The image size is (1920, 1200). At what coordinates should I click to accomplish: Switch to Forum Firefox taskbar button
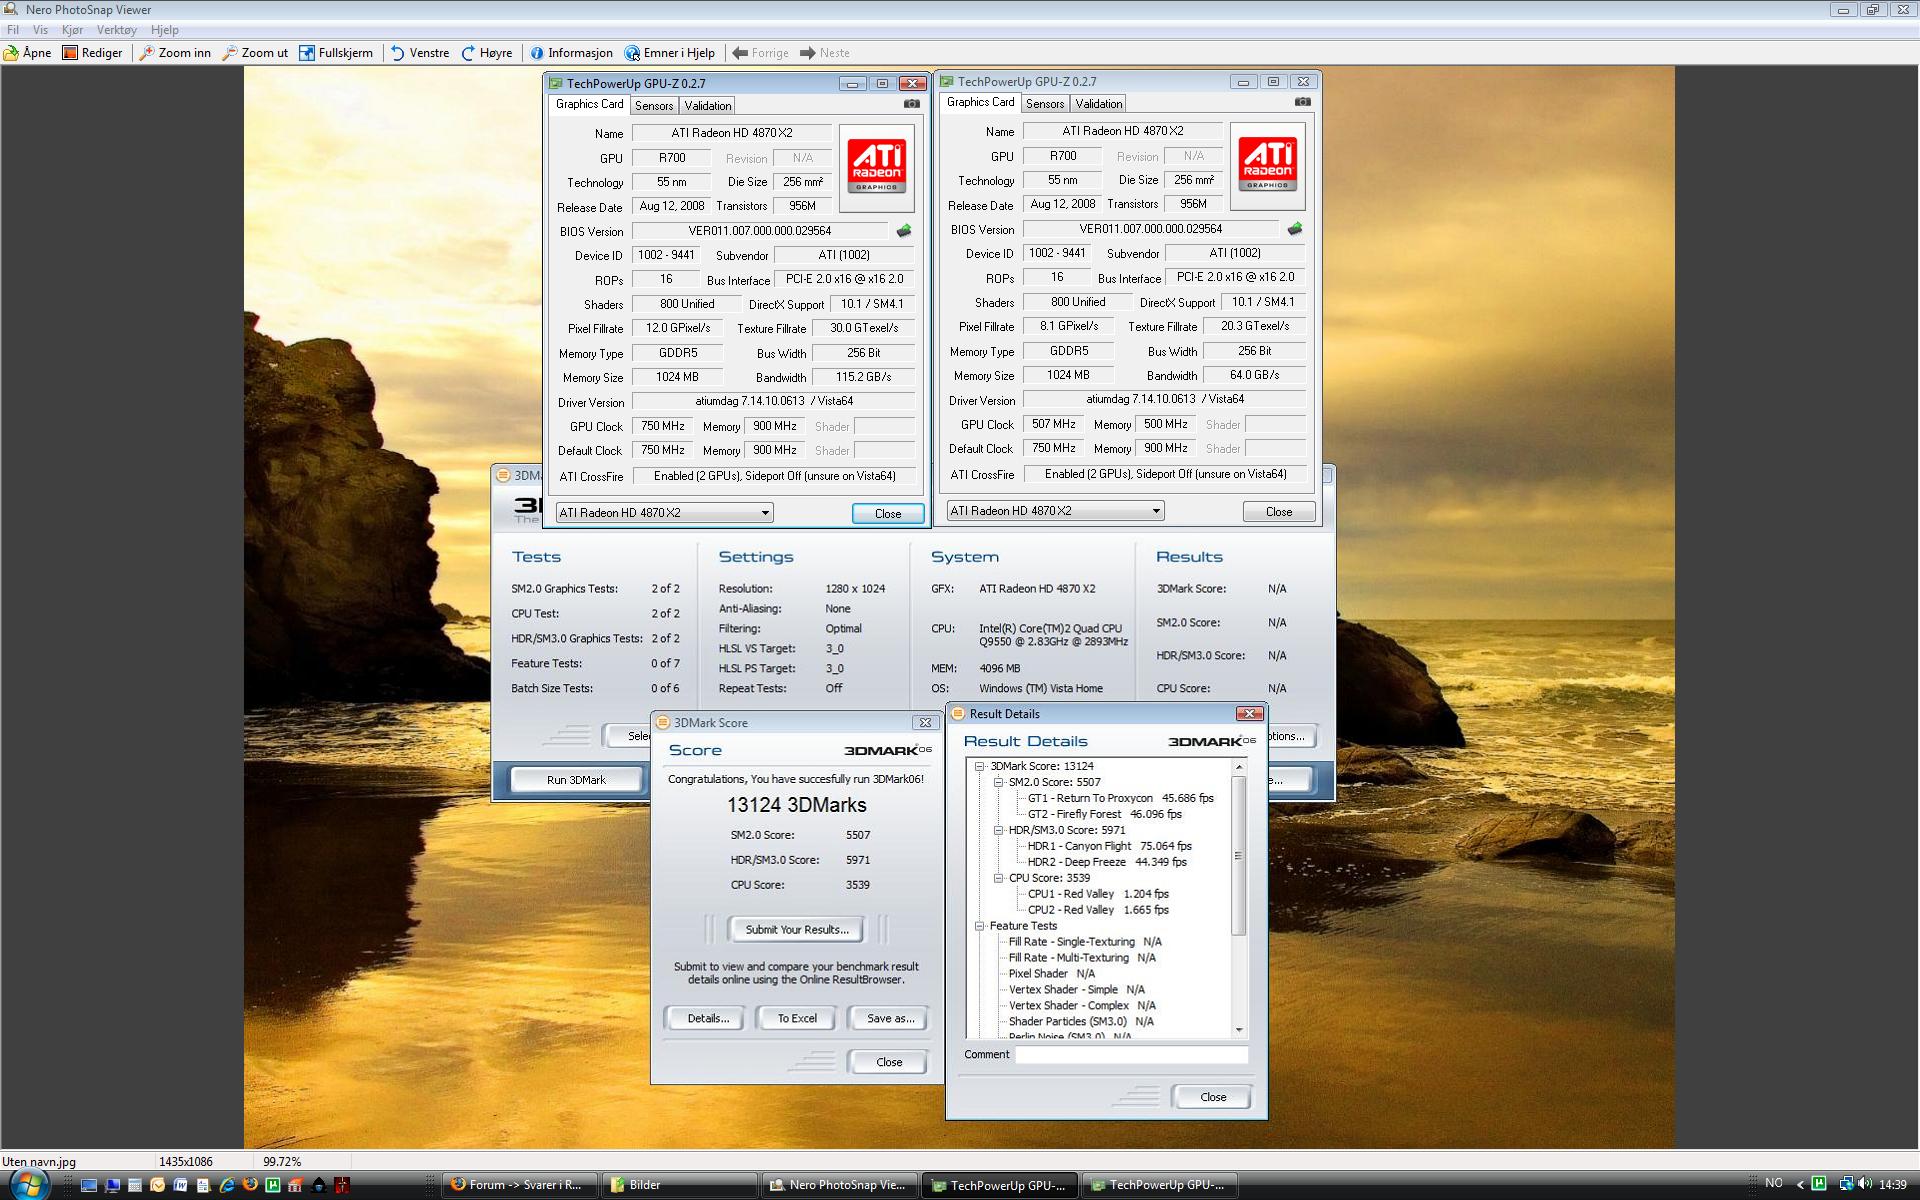pos(521,1185)
